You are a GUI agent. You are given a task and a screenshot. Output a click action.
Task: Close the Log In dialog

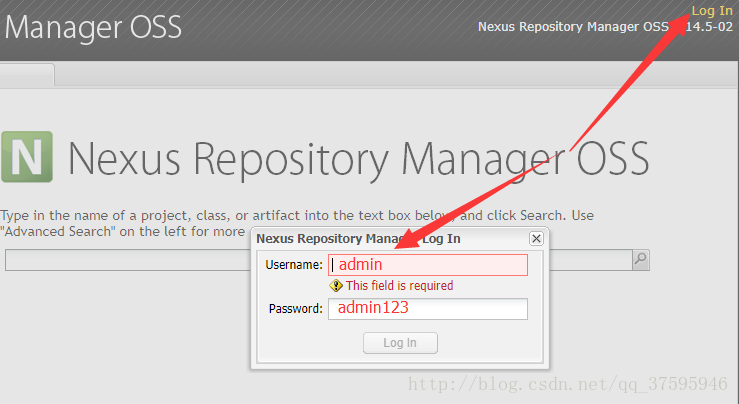[536, 239]
